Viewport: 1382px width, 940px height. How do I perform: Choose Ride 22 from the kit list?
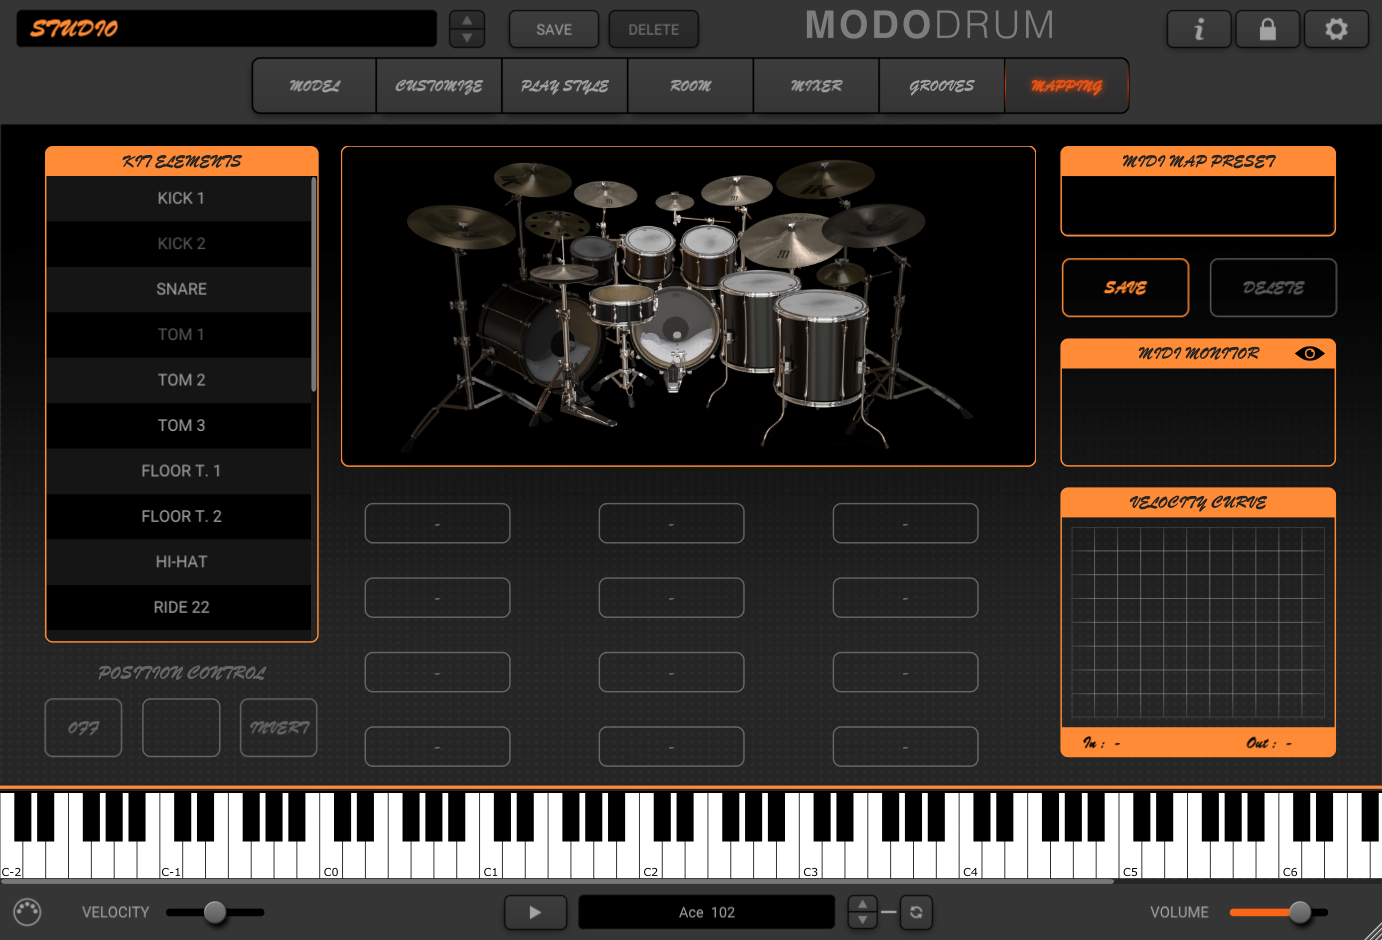tap(180, 608)
